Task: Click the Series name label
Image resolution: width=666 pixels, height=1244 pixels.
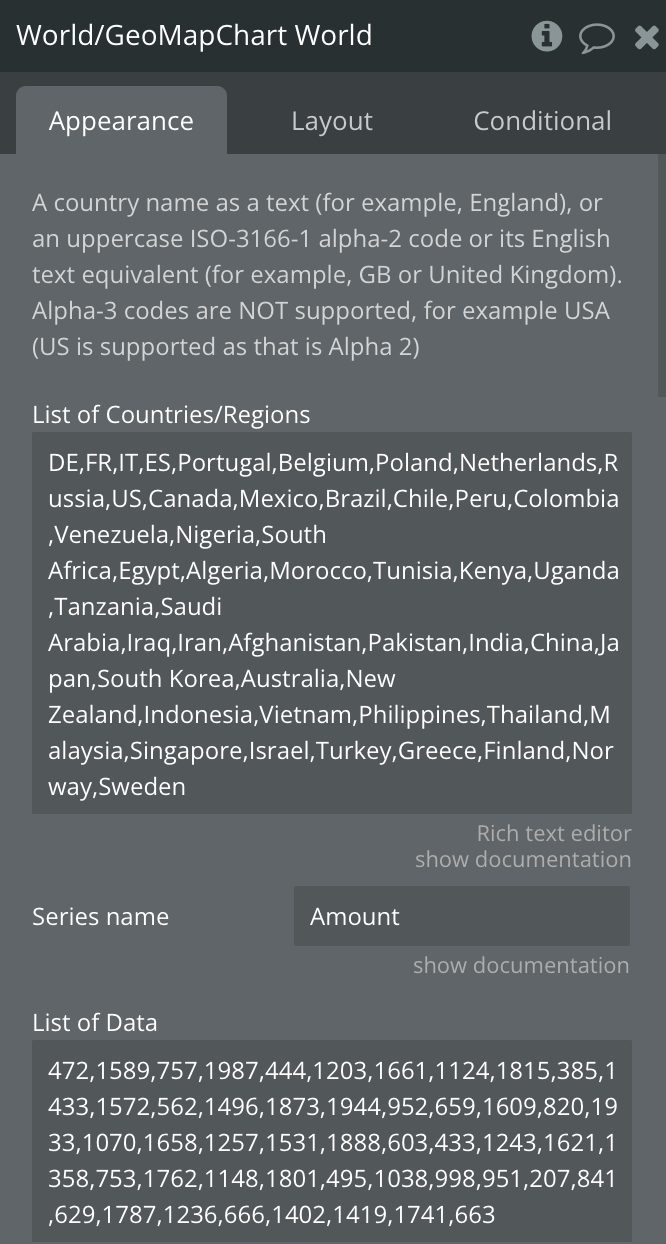Action: tap(100, 916)
